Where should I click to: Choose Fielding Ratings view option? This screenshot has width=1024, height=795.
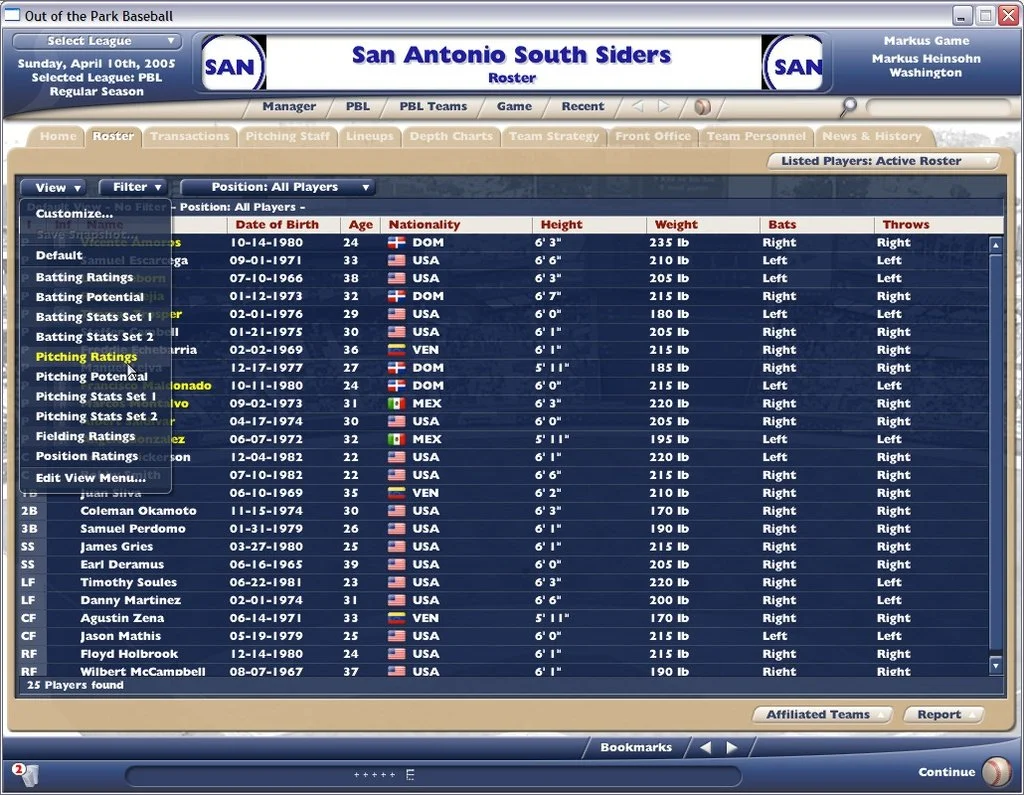tap(85, 436)
